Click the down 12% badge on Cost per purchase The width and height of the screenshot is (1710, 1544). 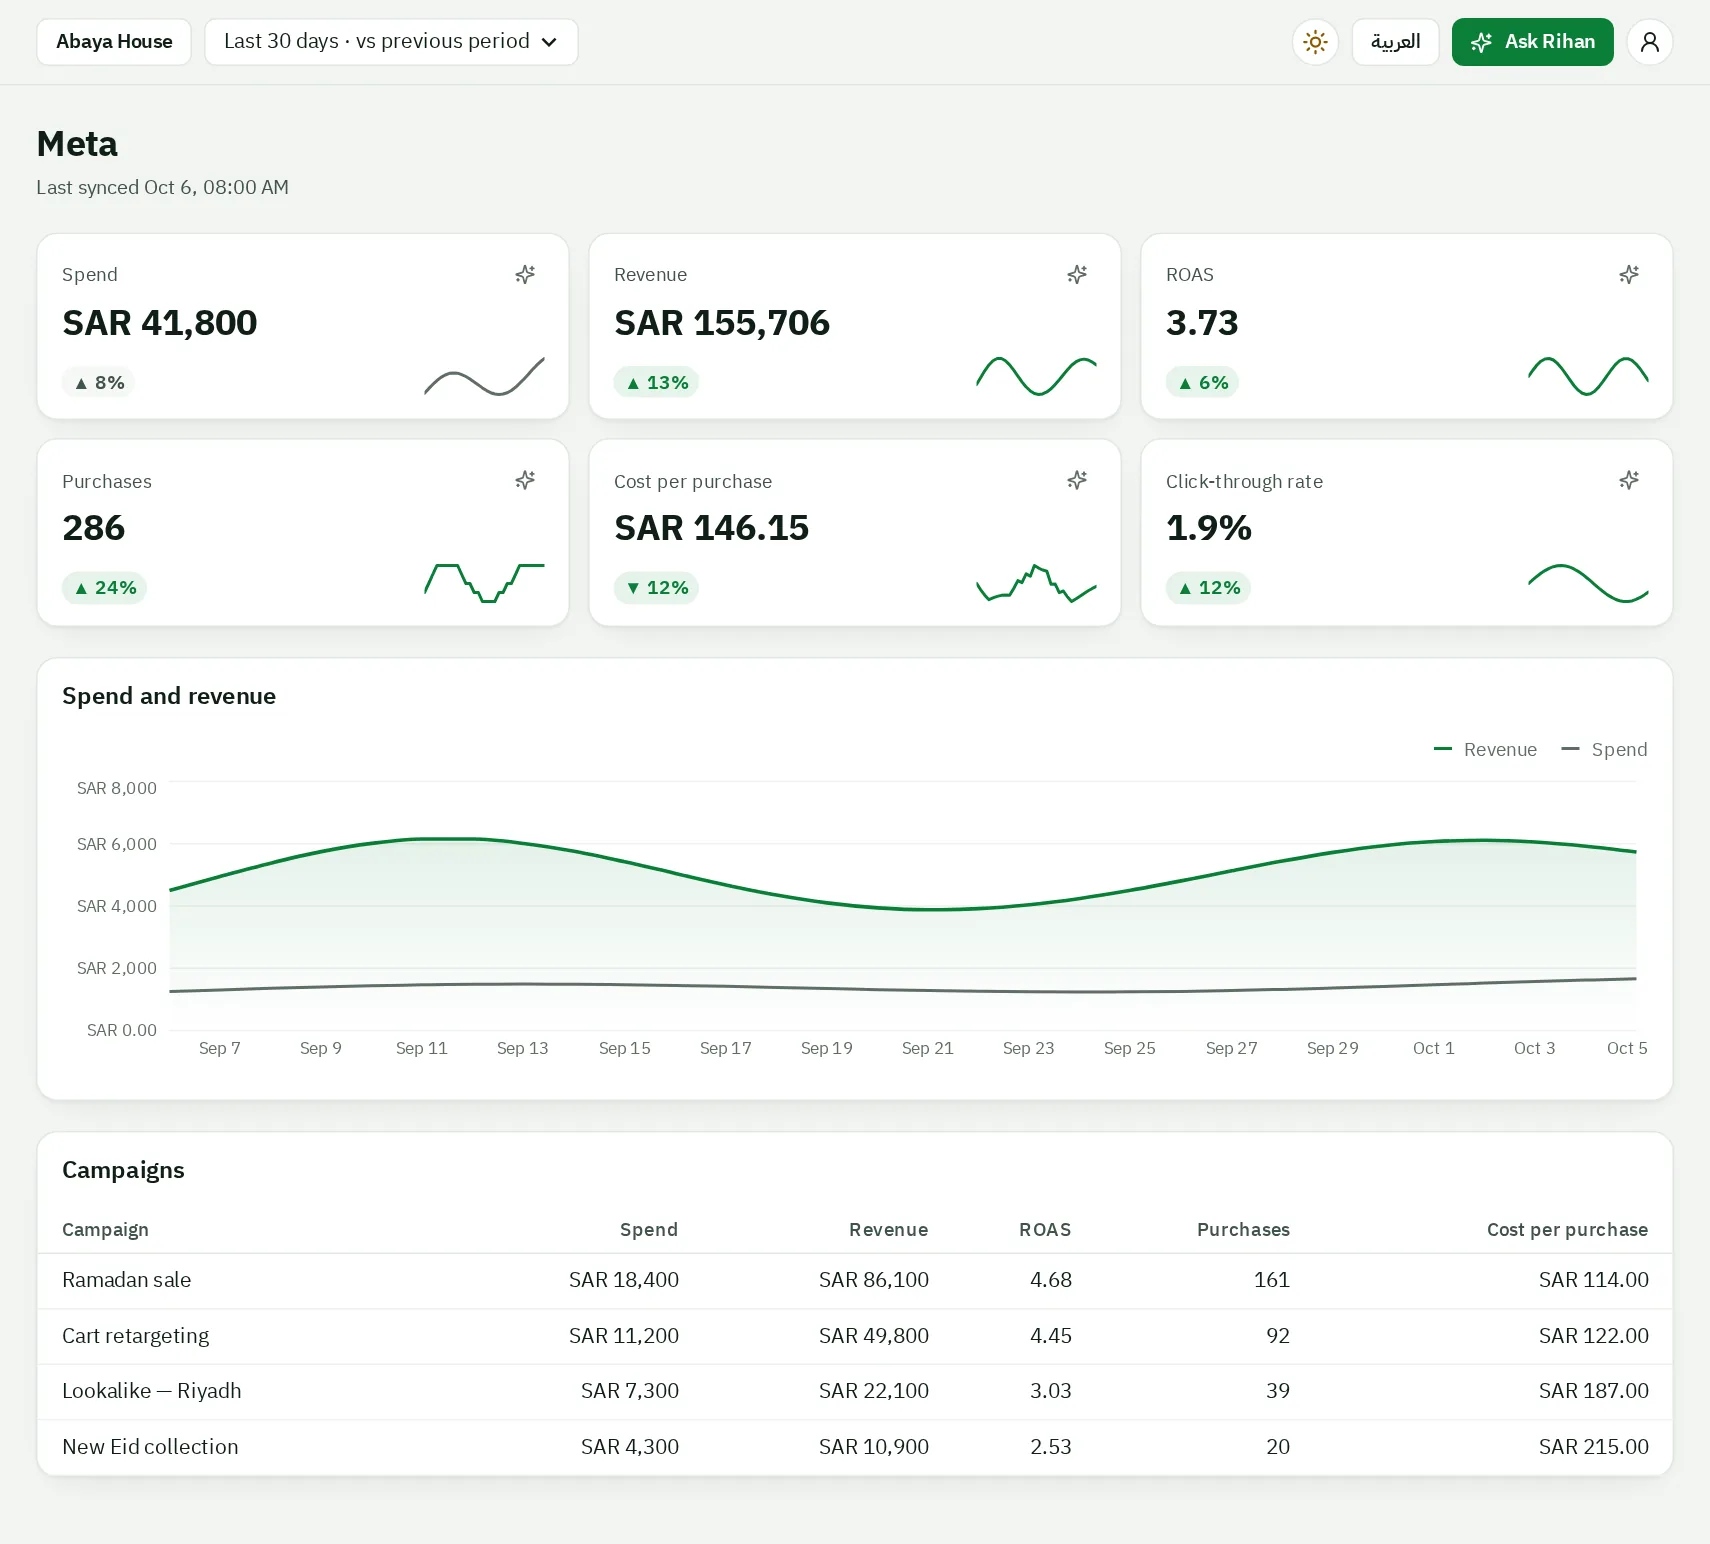pos(656,588)
